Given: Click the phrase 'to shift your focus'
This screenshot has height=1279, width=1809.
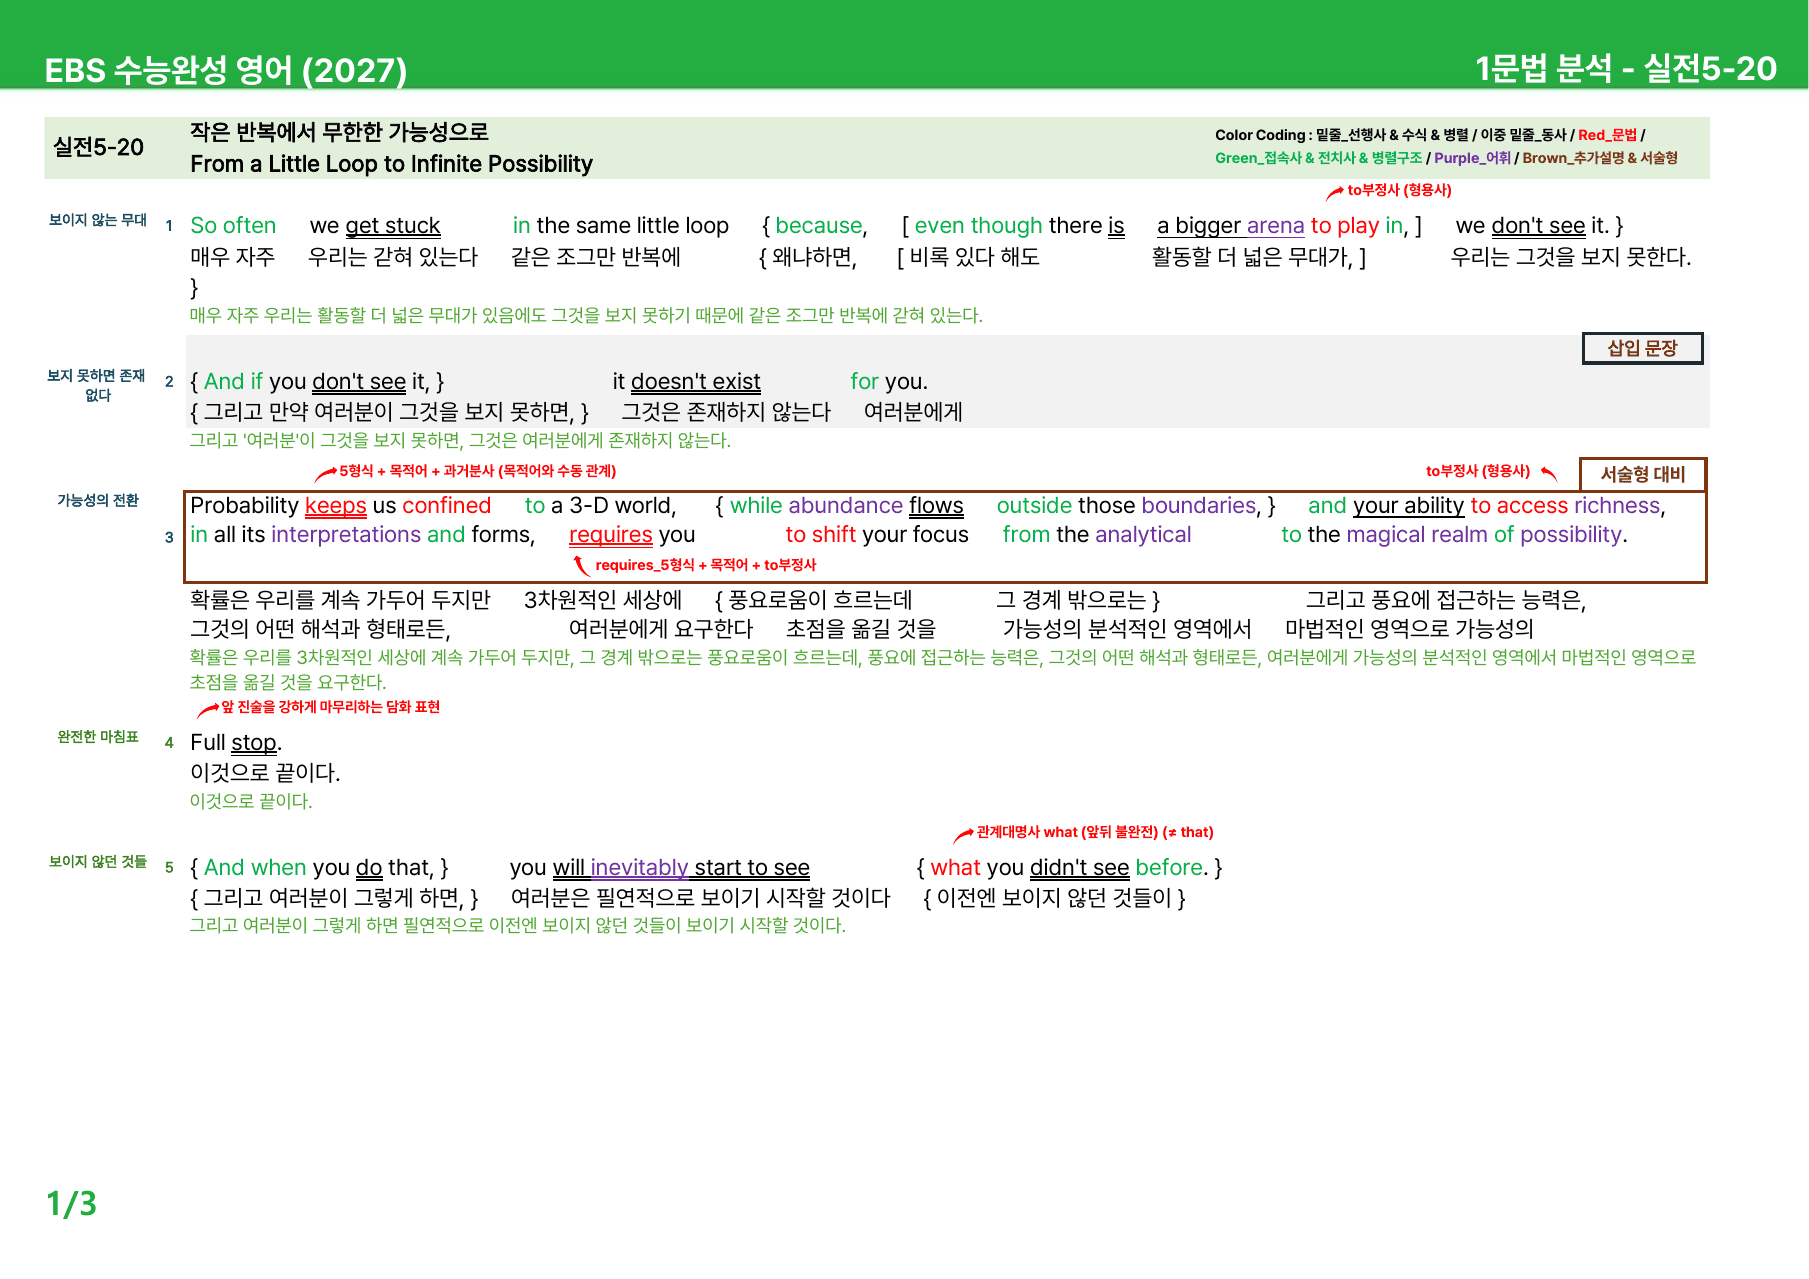Looking at the screenshot, I should click(x=877, y=535).
